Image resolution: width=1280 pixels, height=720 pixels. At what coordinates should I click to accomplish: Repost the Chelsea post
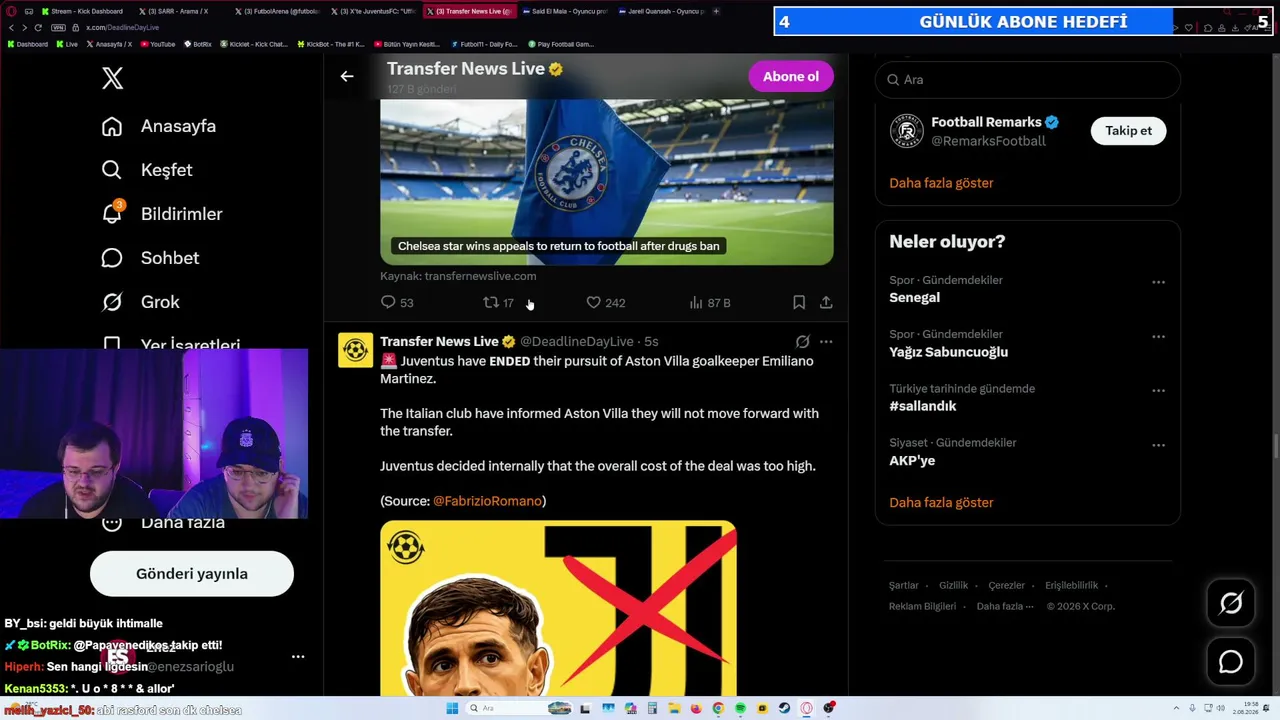pyautogui.click(x=498, y=302)
